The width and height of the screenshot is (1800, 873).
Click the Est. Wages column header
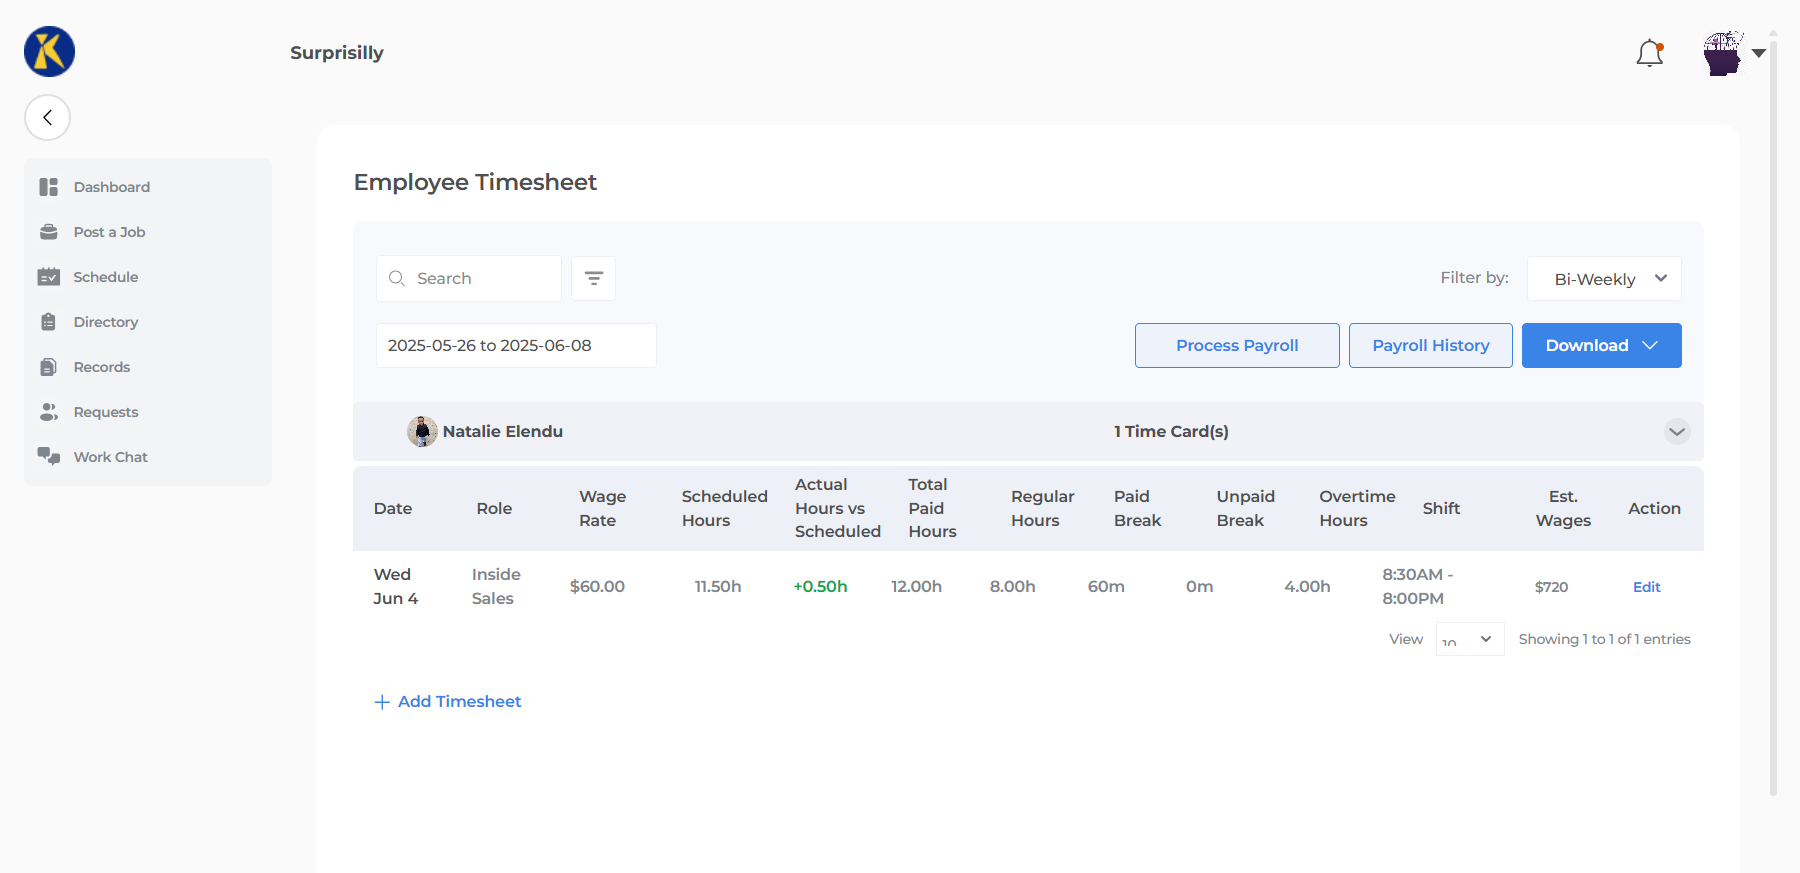point(1563,509)
